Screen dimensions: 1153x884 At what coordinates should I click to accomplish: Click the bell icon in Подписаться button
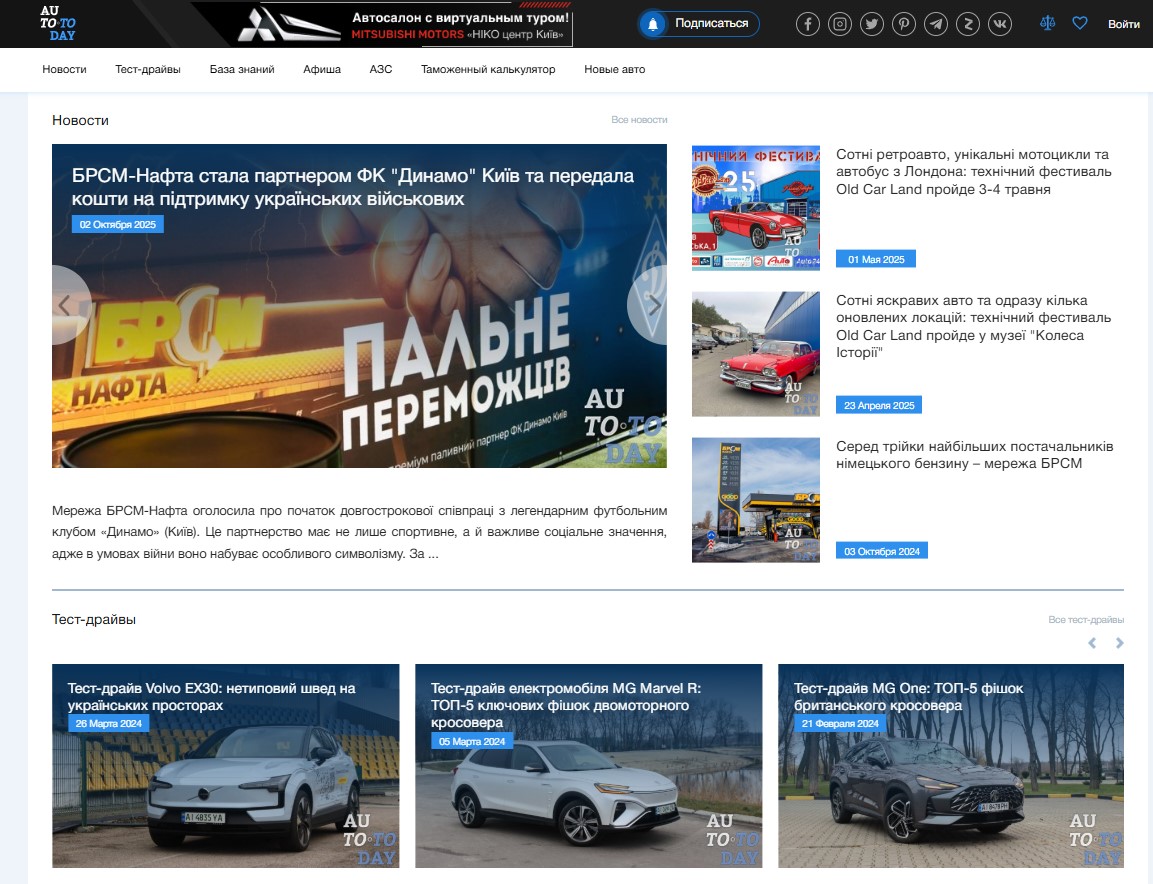click(x=652, y=24)
